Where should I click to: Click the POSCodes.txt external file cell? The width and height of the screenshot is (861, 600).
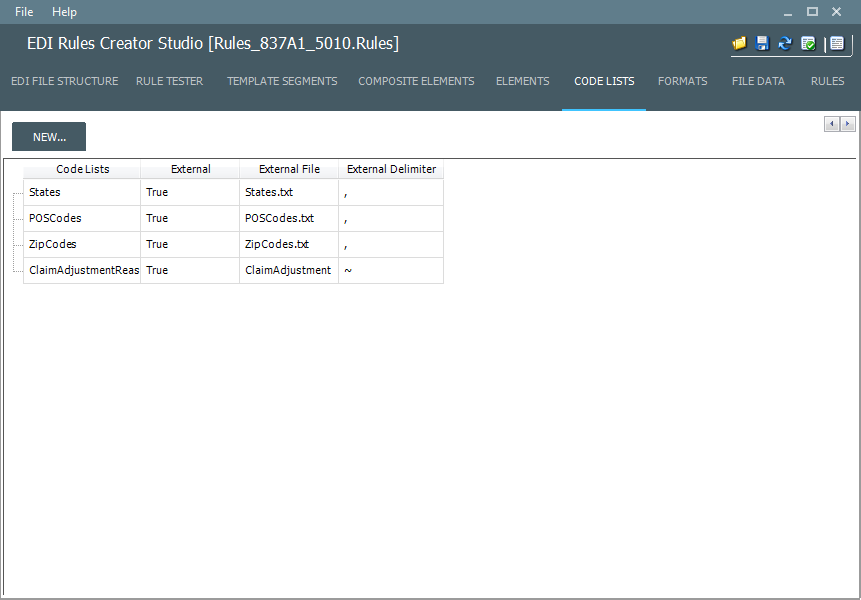click(x=289, y=218)
